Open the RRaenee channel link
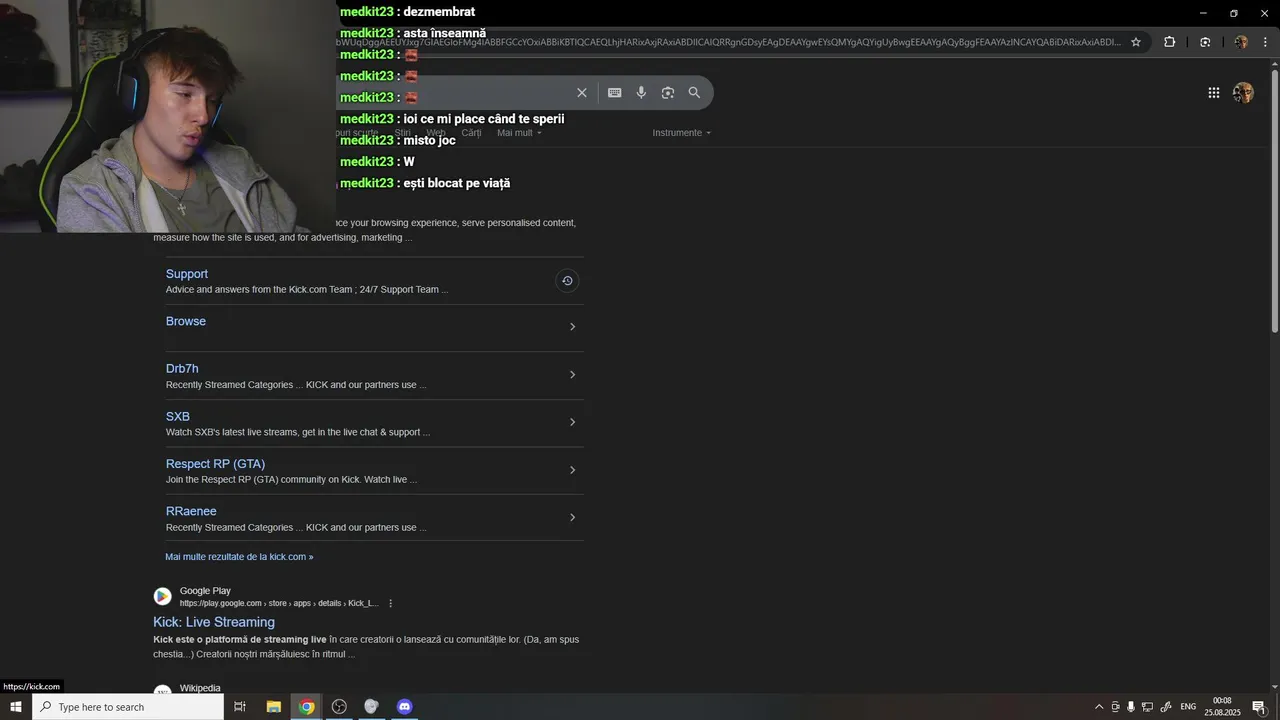The width and height of the screenshot is (1280, 720). pyautogui.click(x=191, y=511)
